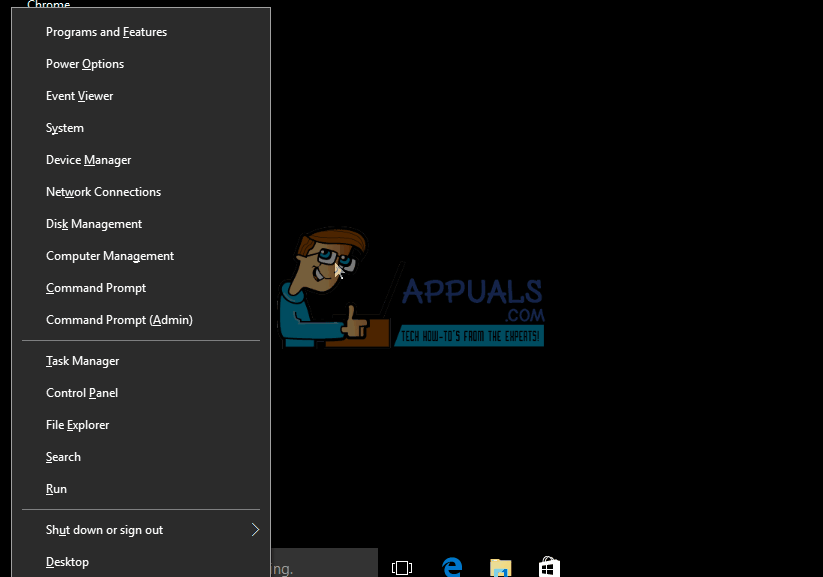This screenshot has width=823, height=577.
Task: Open Task Manager from the menu
Action: click(x=82, y=361)
